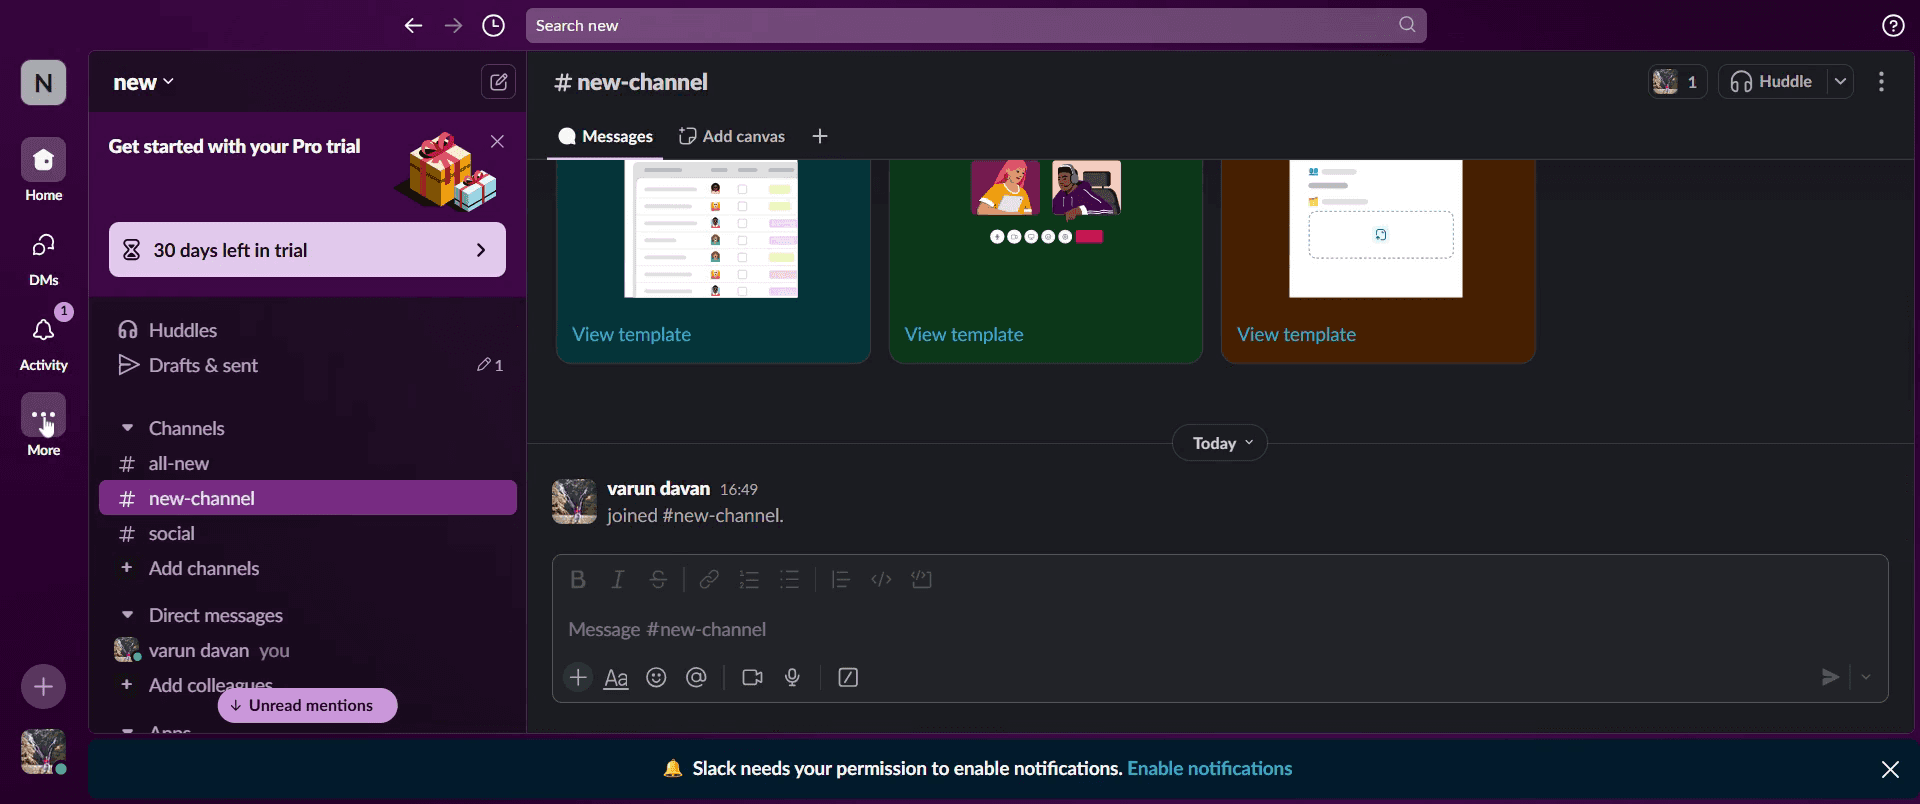Jump to Unread mentions
This screenshot has height=804, width=1920.
coord(307,706)
